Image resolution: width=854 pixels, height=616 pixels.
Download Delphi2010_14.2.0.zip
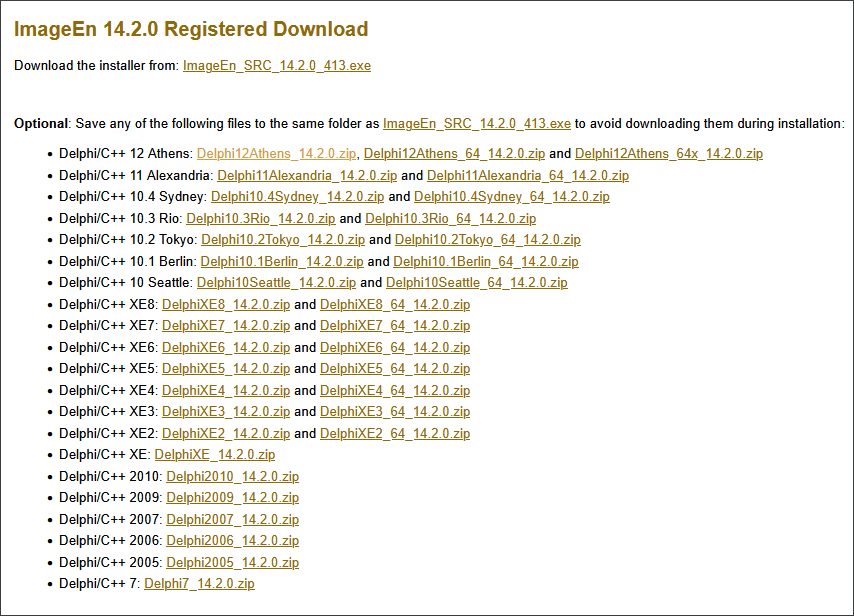click(x=232, y=477)
